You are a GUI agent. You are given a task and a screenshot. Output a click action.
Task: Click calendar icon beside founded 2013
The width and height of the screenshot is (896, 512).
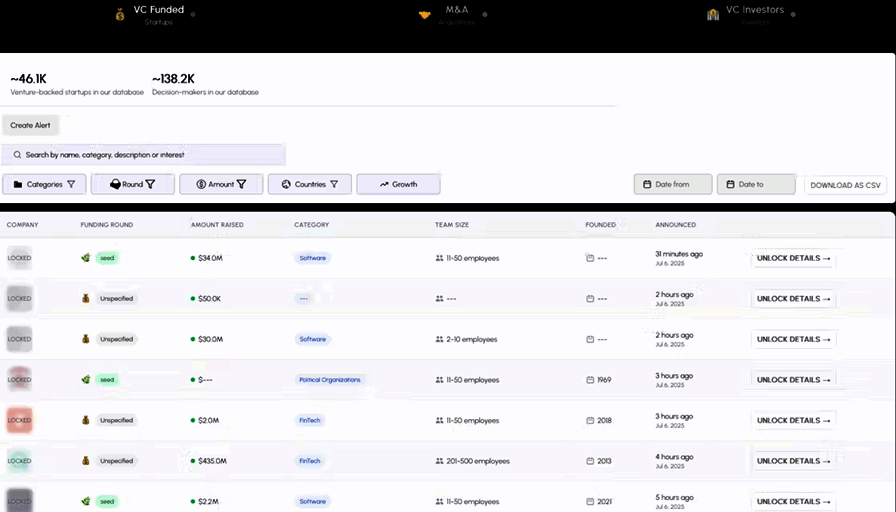[590, 461]
